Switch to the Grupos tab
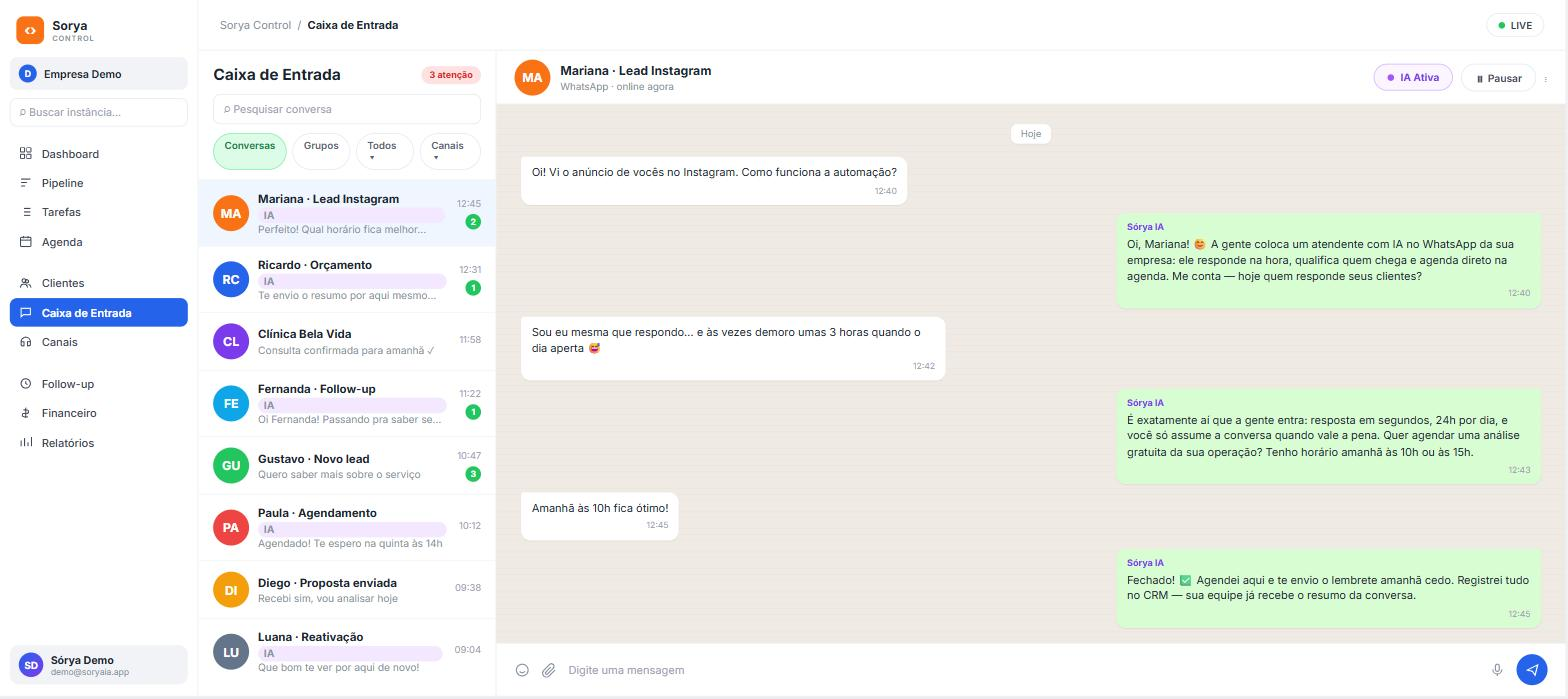Viewport: 1568px width, 699px height. coord(321,146)
